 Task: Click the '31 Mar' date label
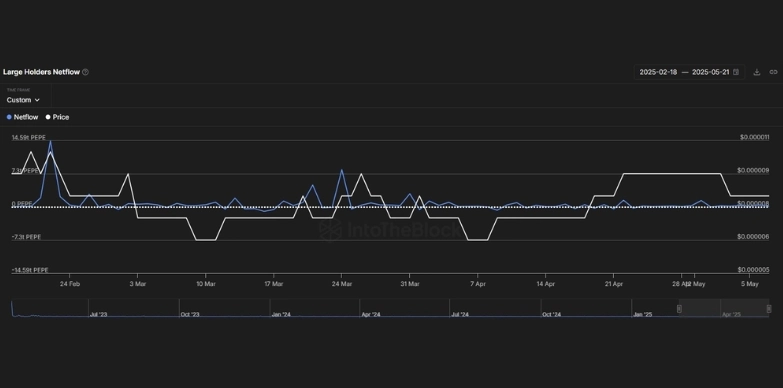coord(409,284)
